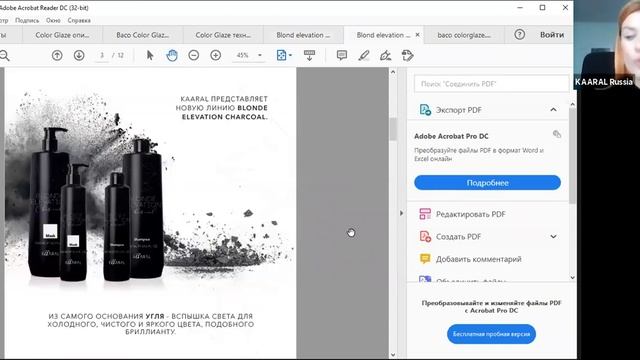Click the Экспорт PDF tool icon
This screenshot has width=640, height=360.
click(425, 110)
